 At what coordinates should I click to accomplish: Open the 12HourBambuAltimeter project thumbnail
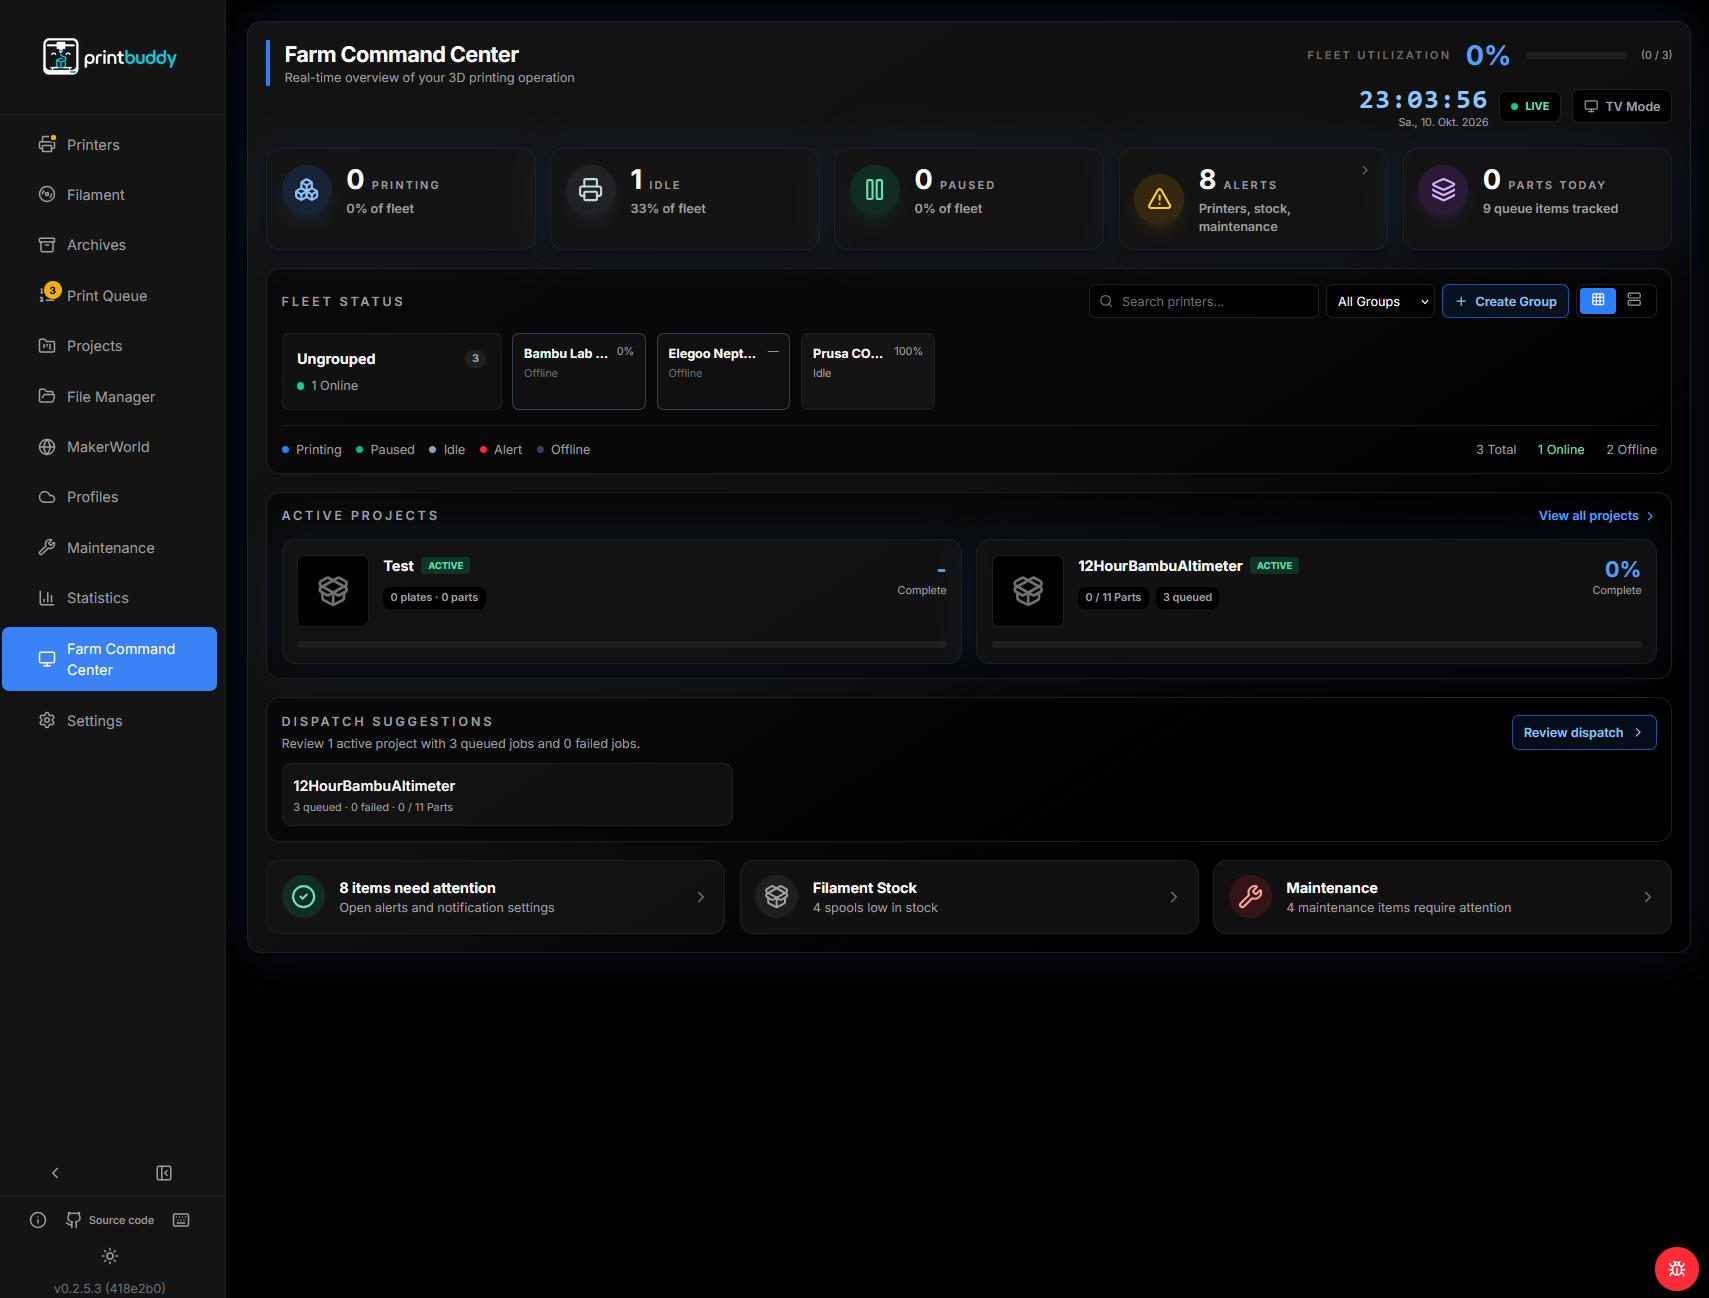coord(1028,591)
